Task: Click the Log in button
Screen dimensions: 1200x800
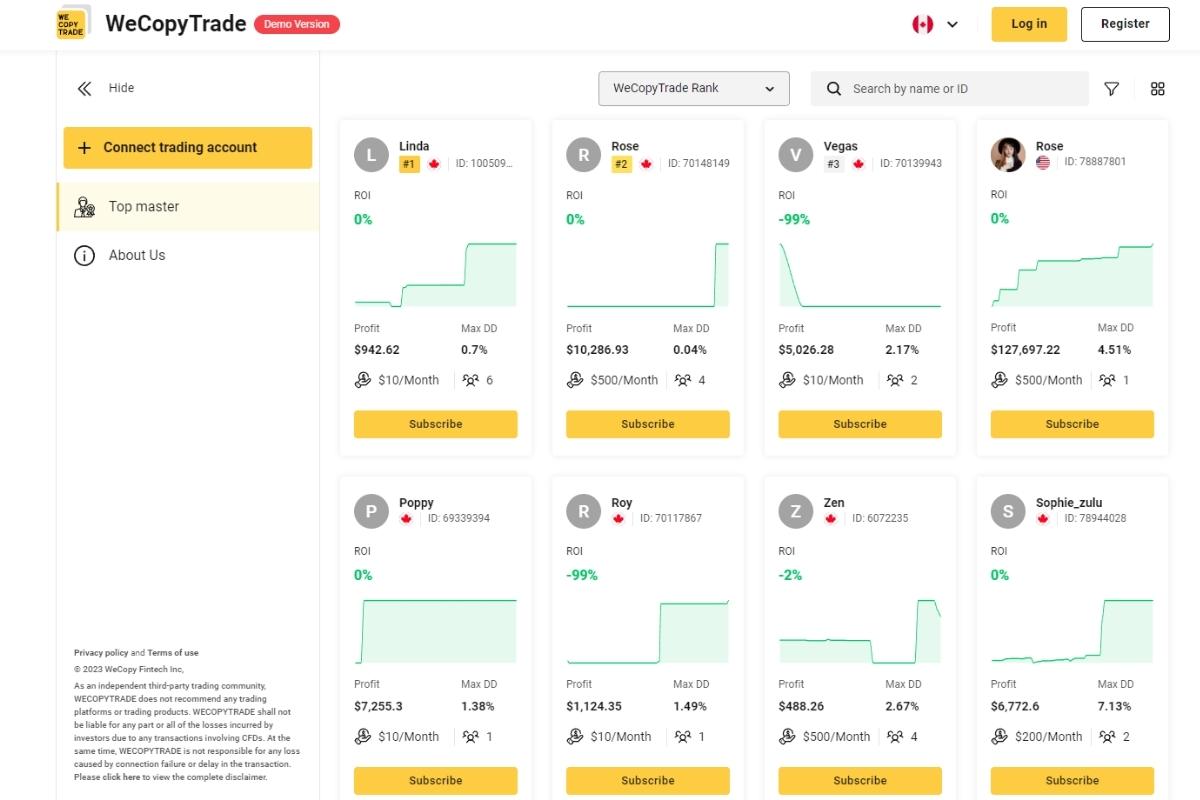Action: click(1029, 24)
